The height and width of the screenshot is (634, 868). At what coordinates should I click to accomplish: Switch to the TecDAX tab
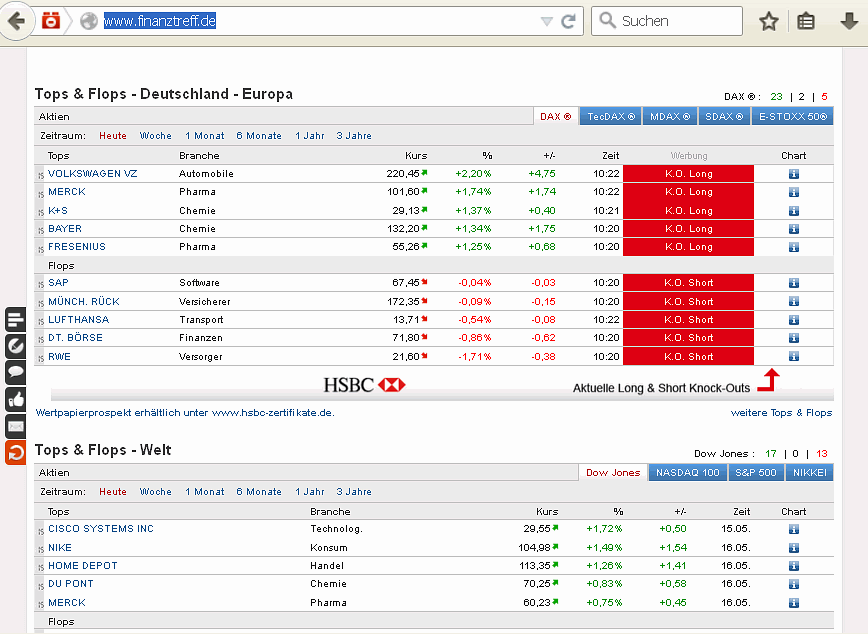click(x=611, y=116)
